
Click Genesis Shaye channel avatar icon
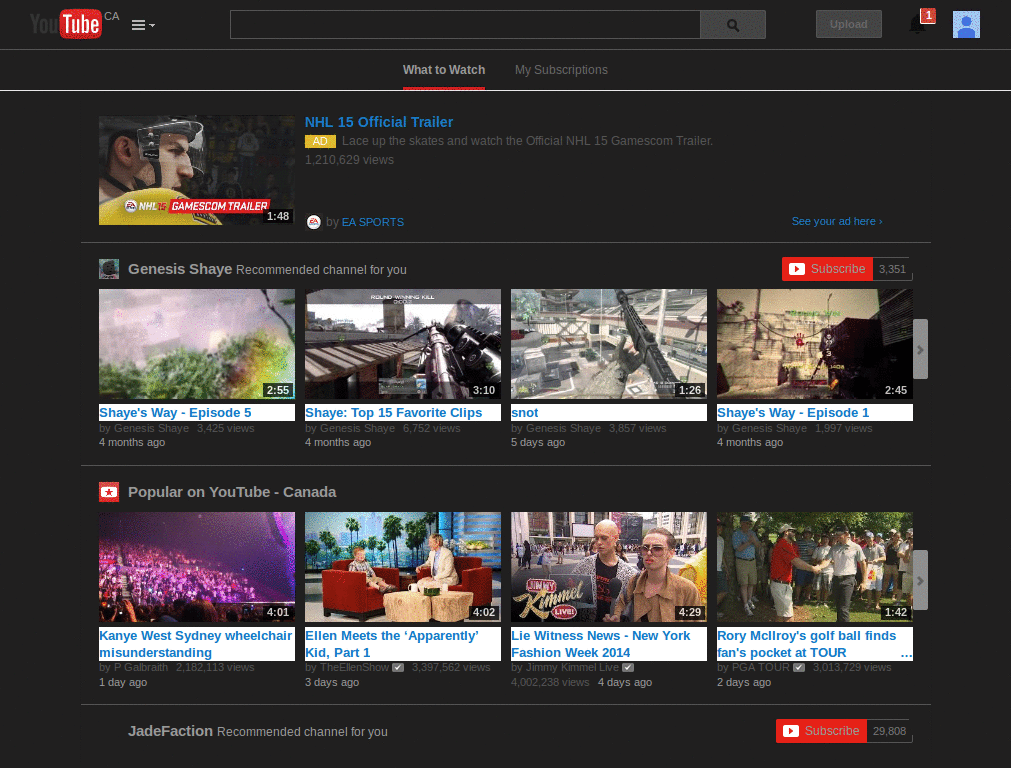(x=108, y=269)
